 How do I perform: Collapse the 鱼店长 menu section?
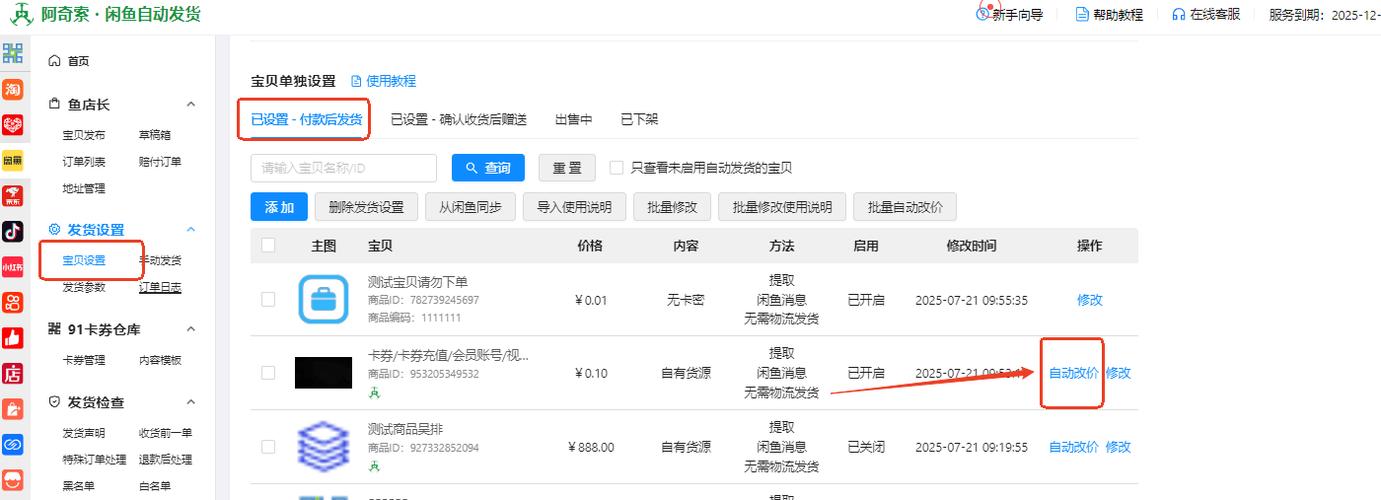click(x=191, y=104)
